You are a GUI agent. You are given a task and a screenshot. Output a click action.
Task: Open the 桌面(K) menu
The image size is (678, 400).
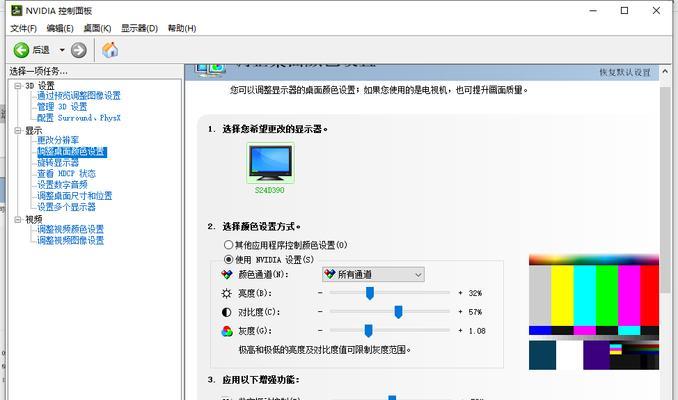(97, 29)
